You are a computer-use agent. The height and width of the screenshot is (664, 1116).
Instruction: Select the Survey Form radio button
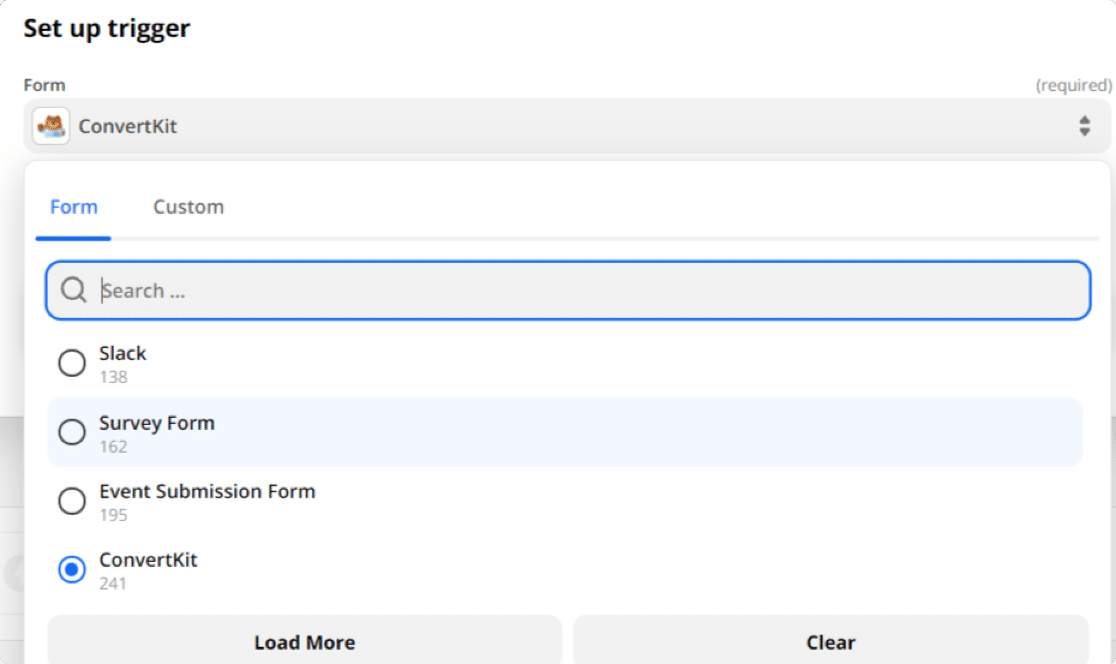point(72,432)
